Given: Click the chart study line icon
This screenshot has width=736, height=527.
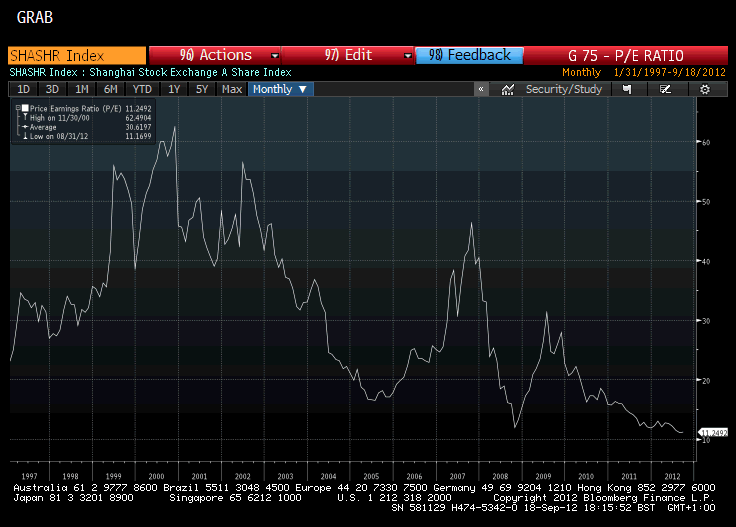Looking at the screenshot, I should pos(507,89).
